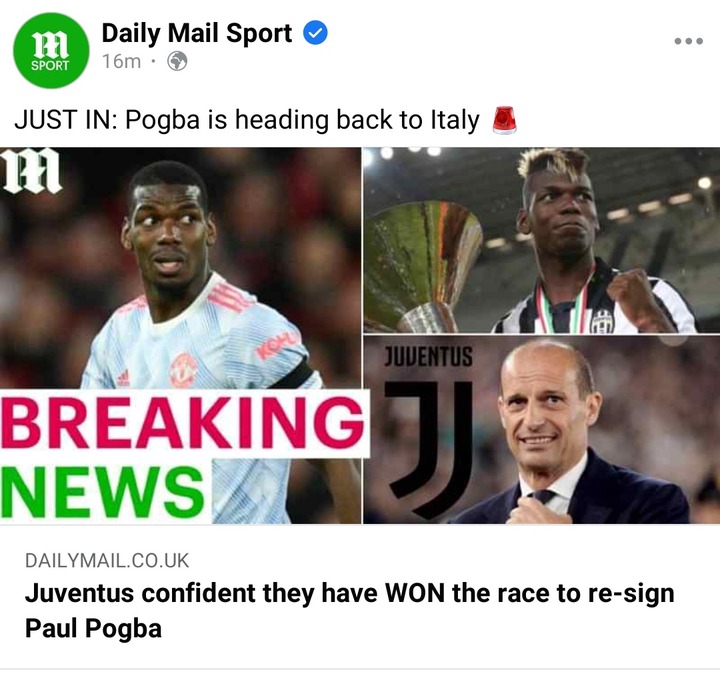Open the three-dot post options menu
Image resolution: width=720 pixels, height=674 pixels.
[x=688, y=41]
